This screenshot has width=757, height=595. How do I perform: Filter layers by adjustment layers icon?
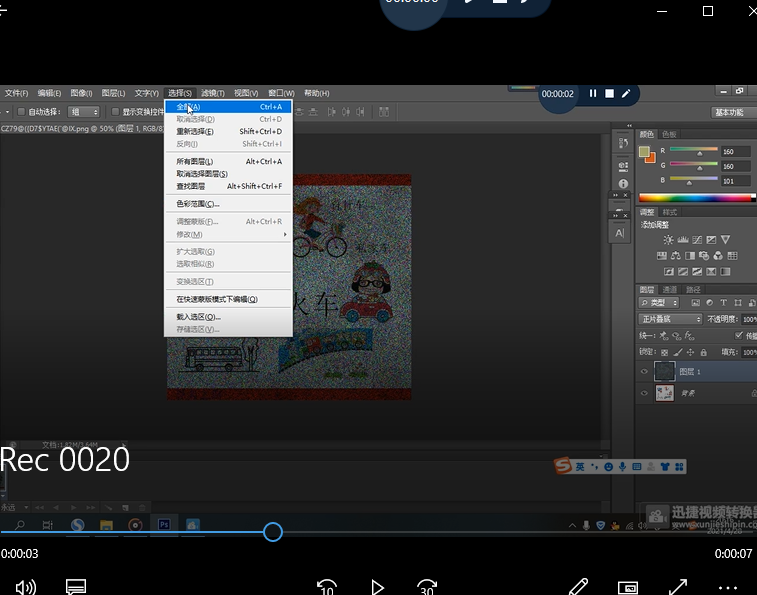point(709,303)
